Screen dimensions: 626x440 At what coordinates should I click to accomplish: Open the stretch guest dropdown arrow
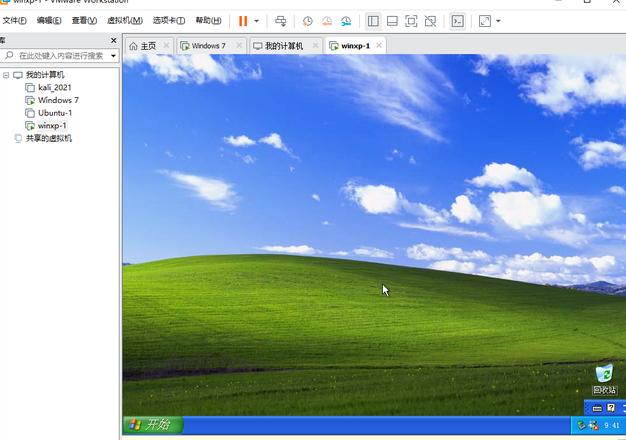[x=498, y=21]
